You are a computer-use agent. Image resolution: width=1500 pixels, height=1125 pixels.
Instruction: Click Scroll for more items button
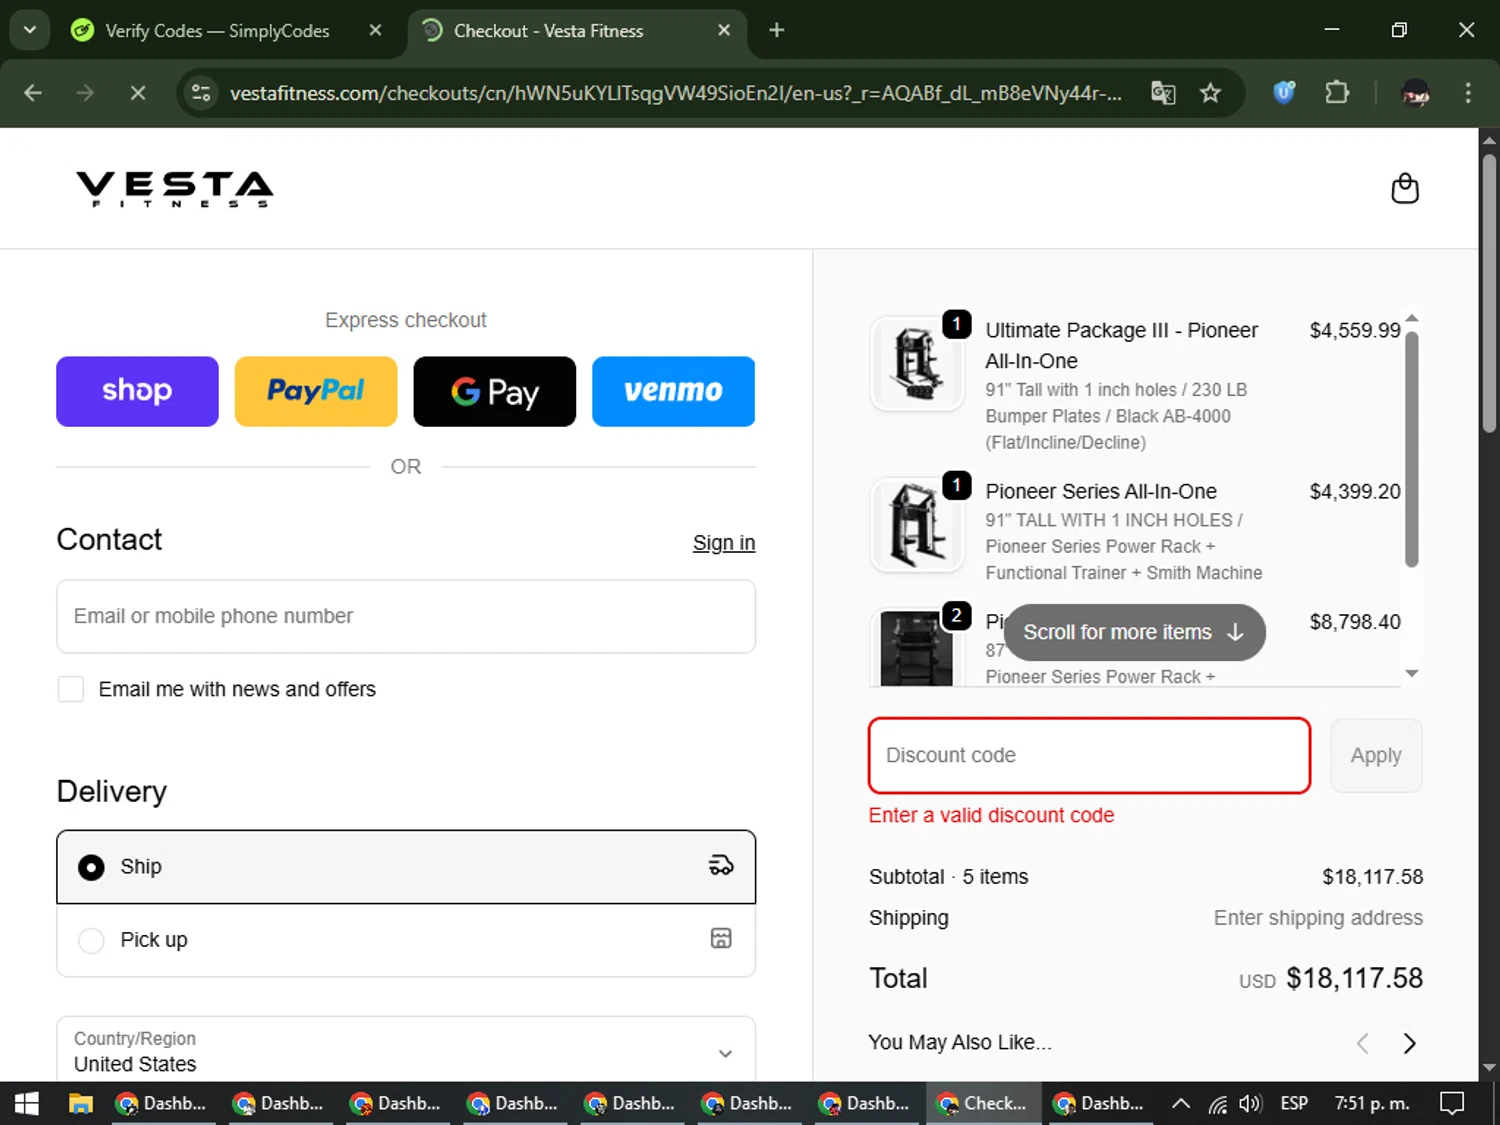click(1134, 632)
